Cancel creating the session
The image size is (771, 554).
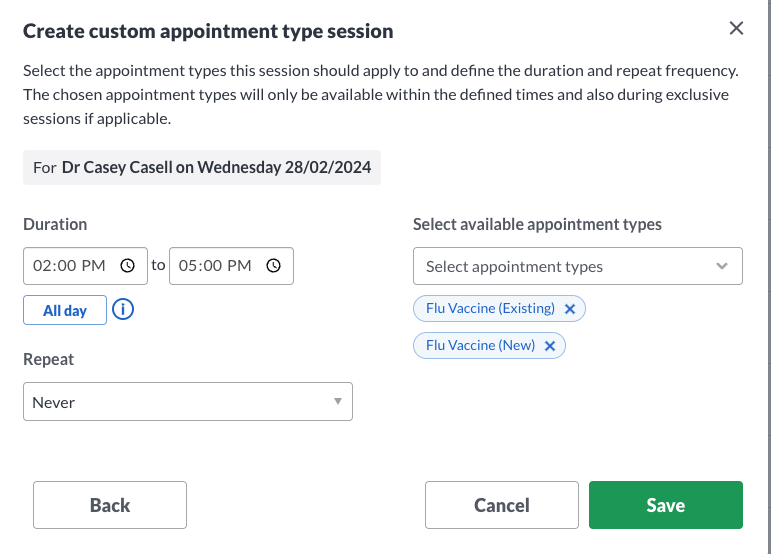tap(502, 505)
